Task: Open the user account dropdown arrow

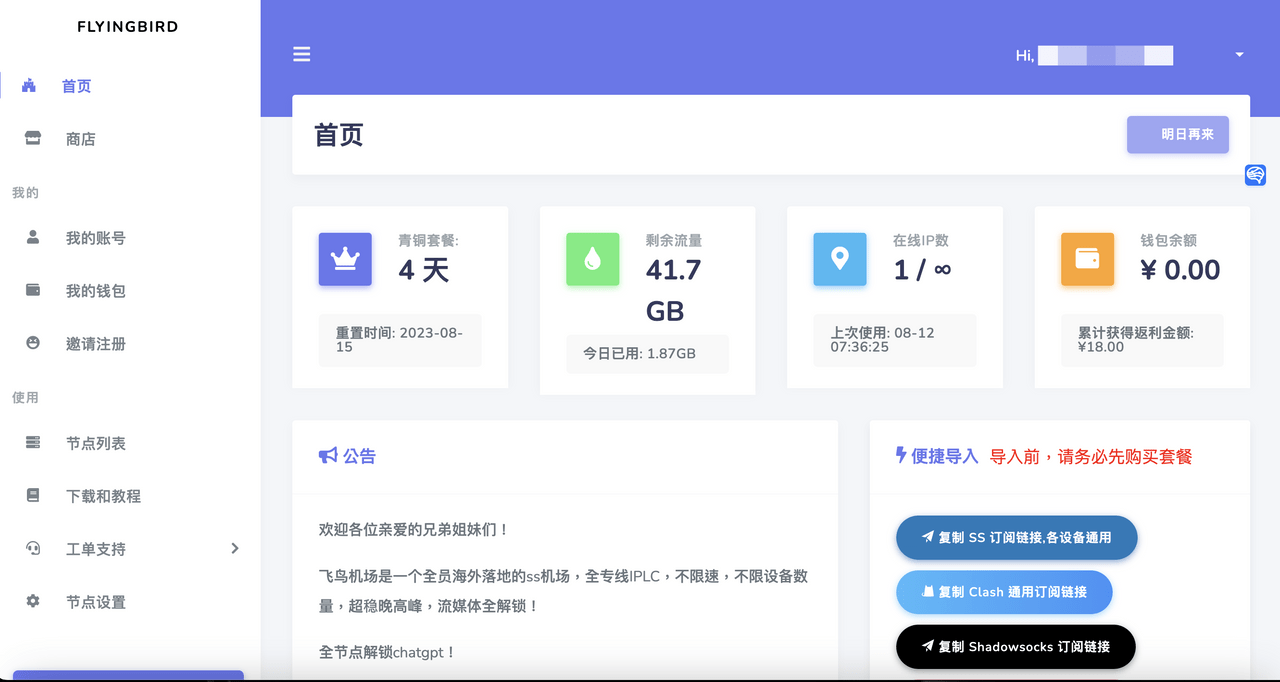Action: pos(1239,55)
